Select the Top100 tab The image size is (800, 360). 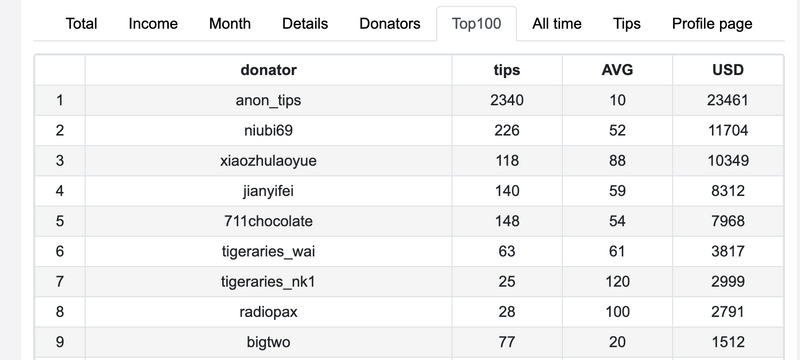(477, 24)
